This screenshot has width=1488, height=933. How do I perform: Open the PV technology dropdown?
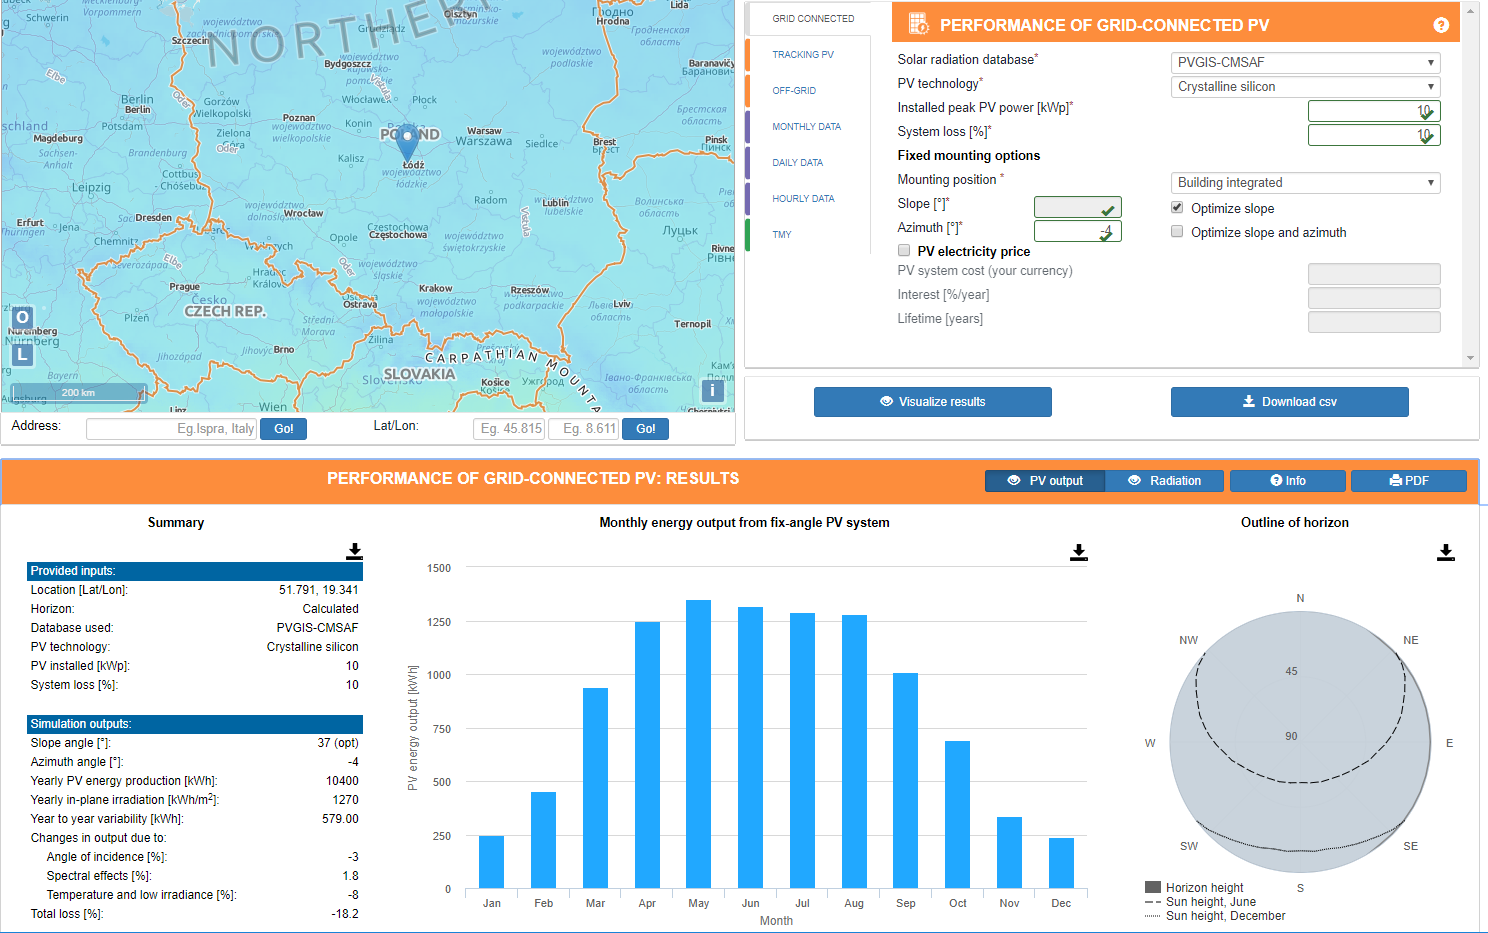[1305, 87]
